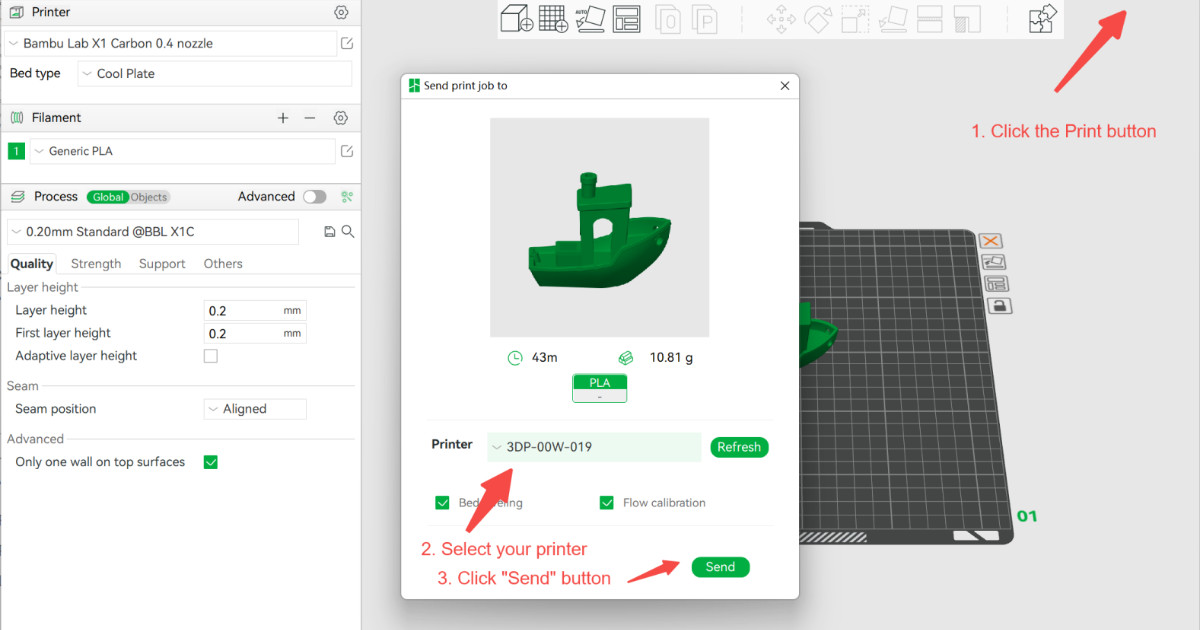Viewport: 1200px width, 630px height.
Task: Toggle the plate lock icon
Action: [x=1000, y=305]
